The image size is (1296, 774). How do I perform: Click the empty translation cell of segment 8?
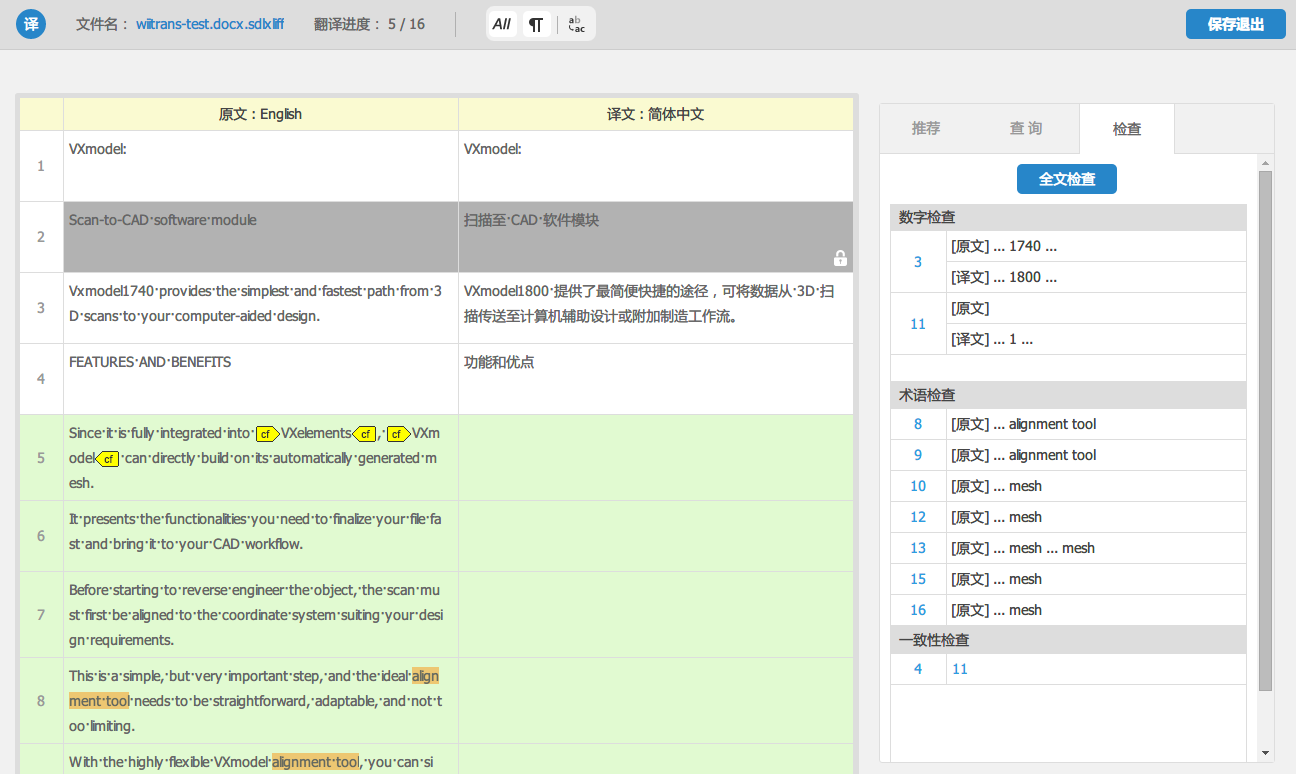[656, 700]
